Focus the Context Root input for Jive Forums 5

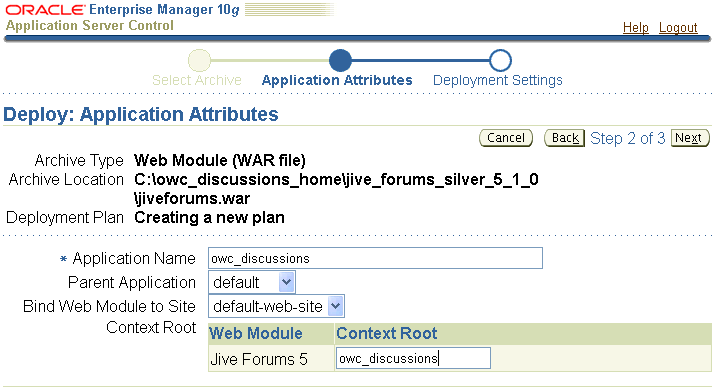tap(413, 358)
